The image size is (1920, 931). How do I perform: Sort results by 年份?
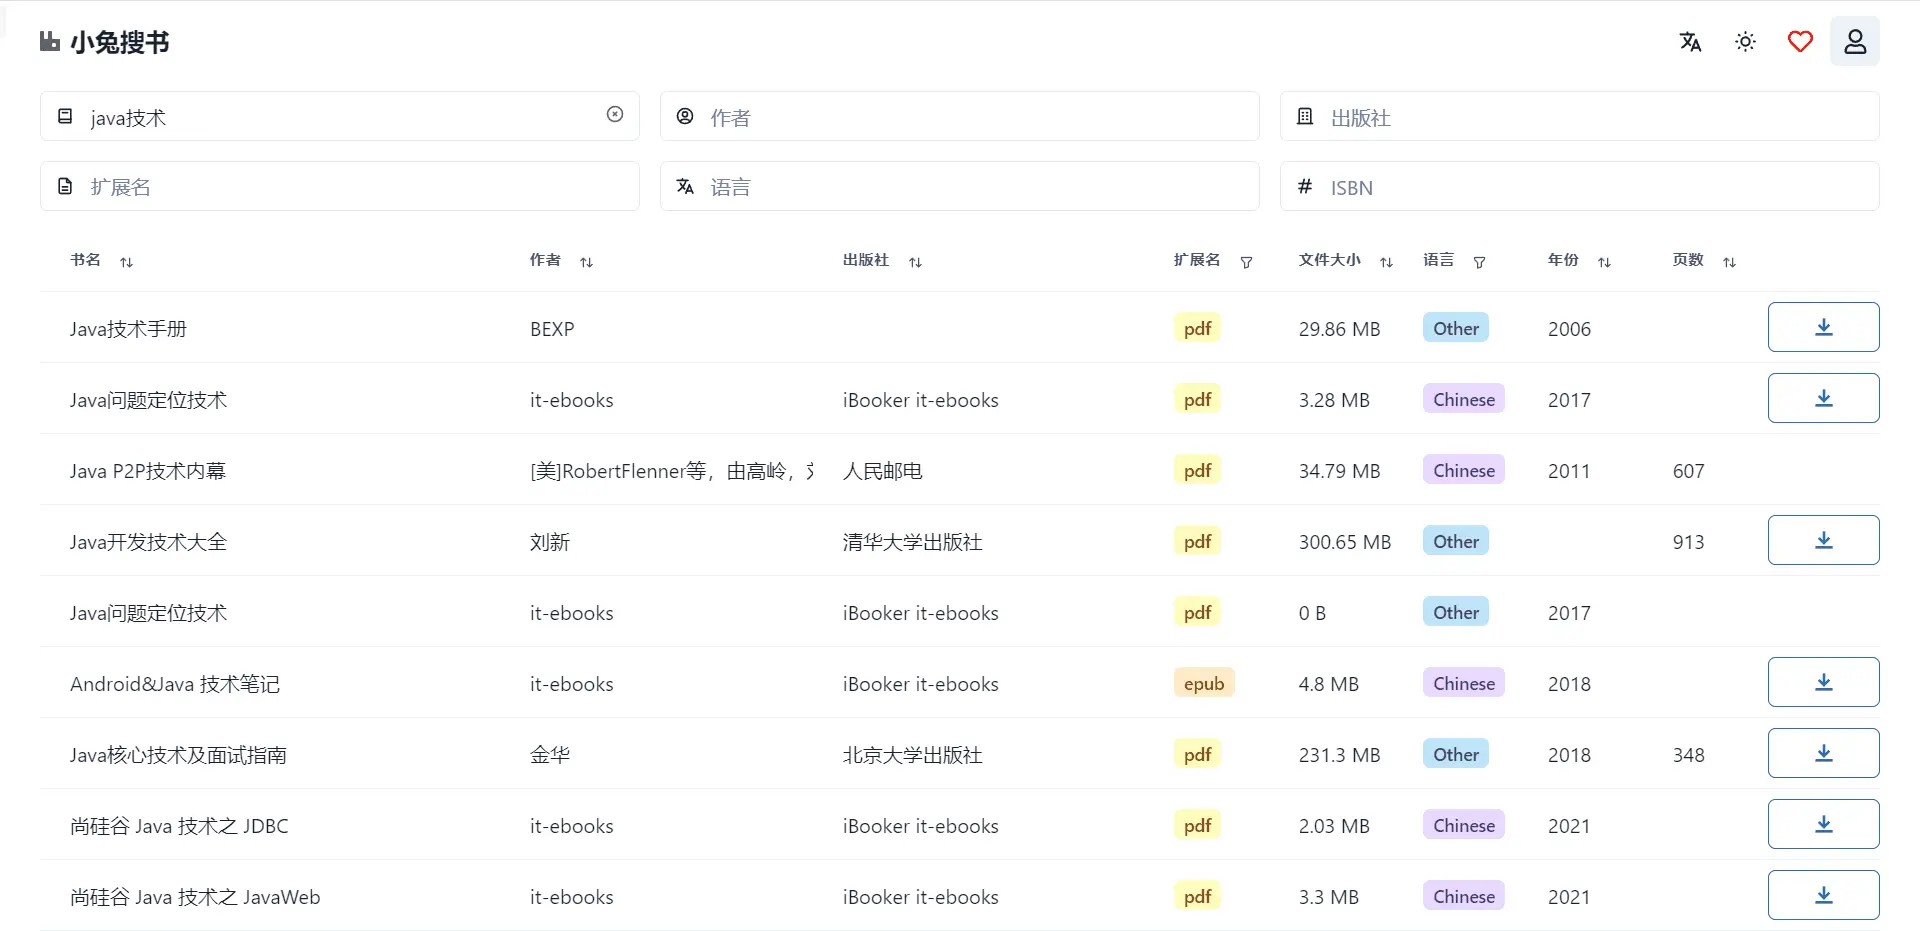tap(1605, 262)
